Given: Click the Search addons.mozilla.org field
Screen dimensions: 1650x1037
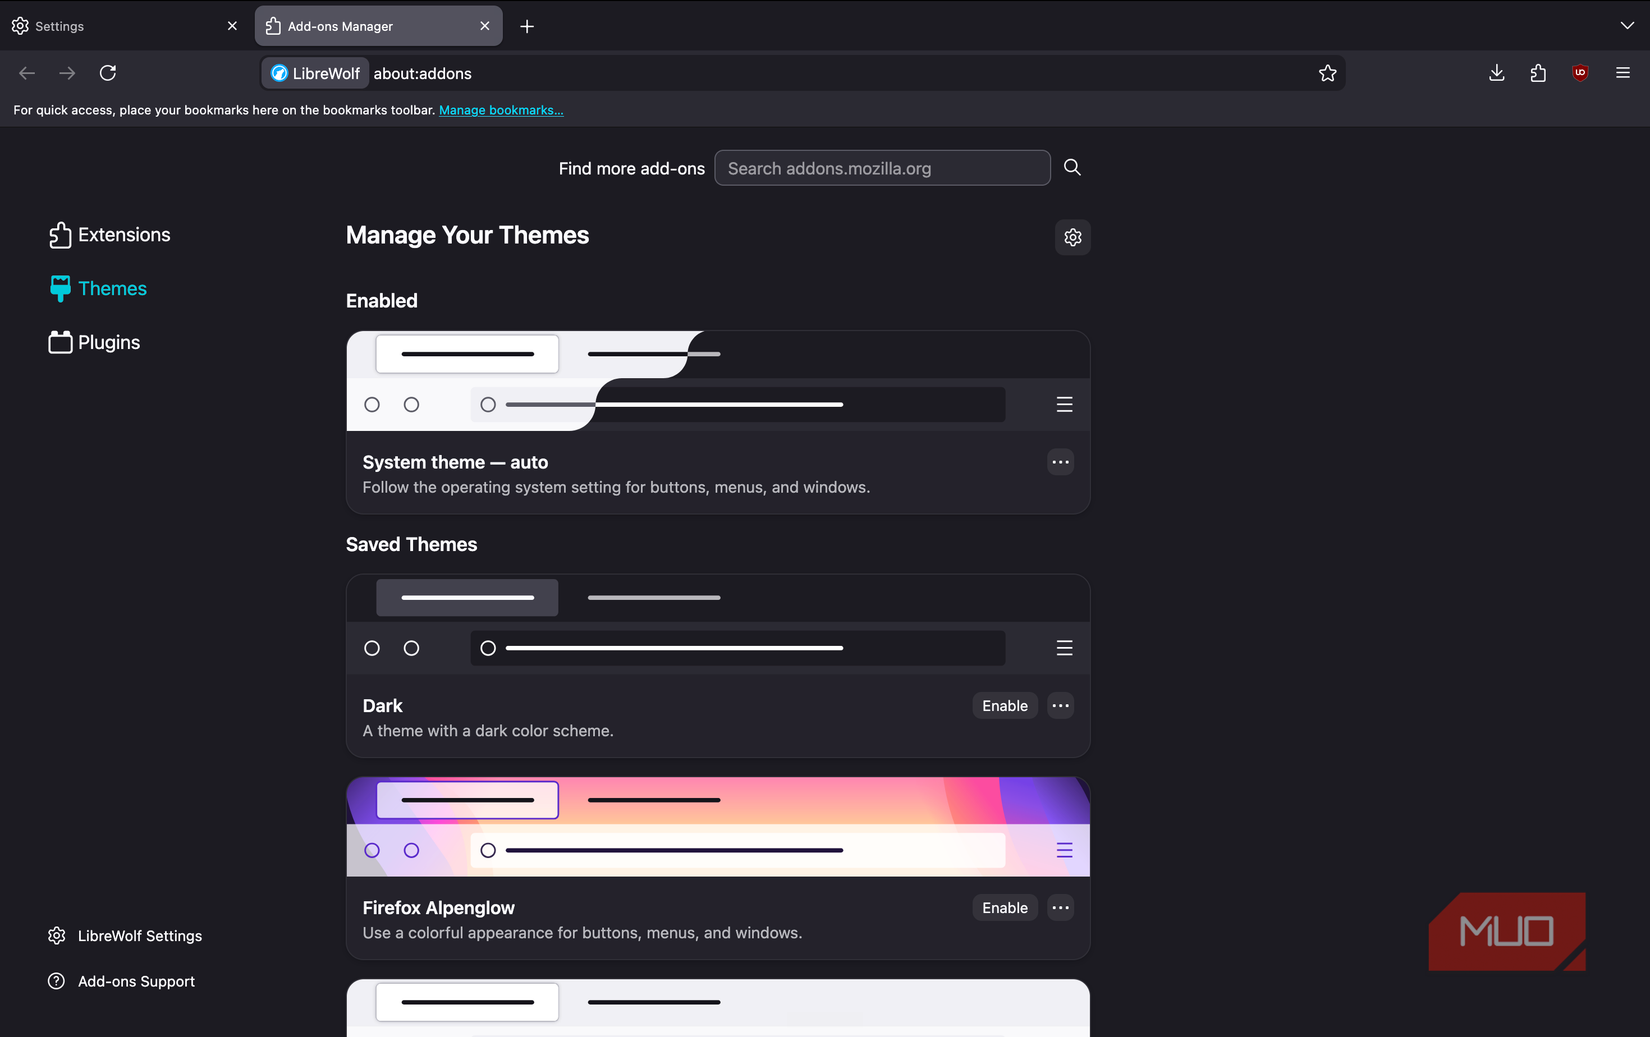Looking at the screenshot, I should pyautogui.click(x=882, y=168).
